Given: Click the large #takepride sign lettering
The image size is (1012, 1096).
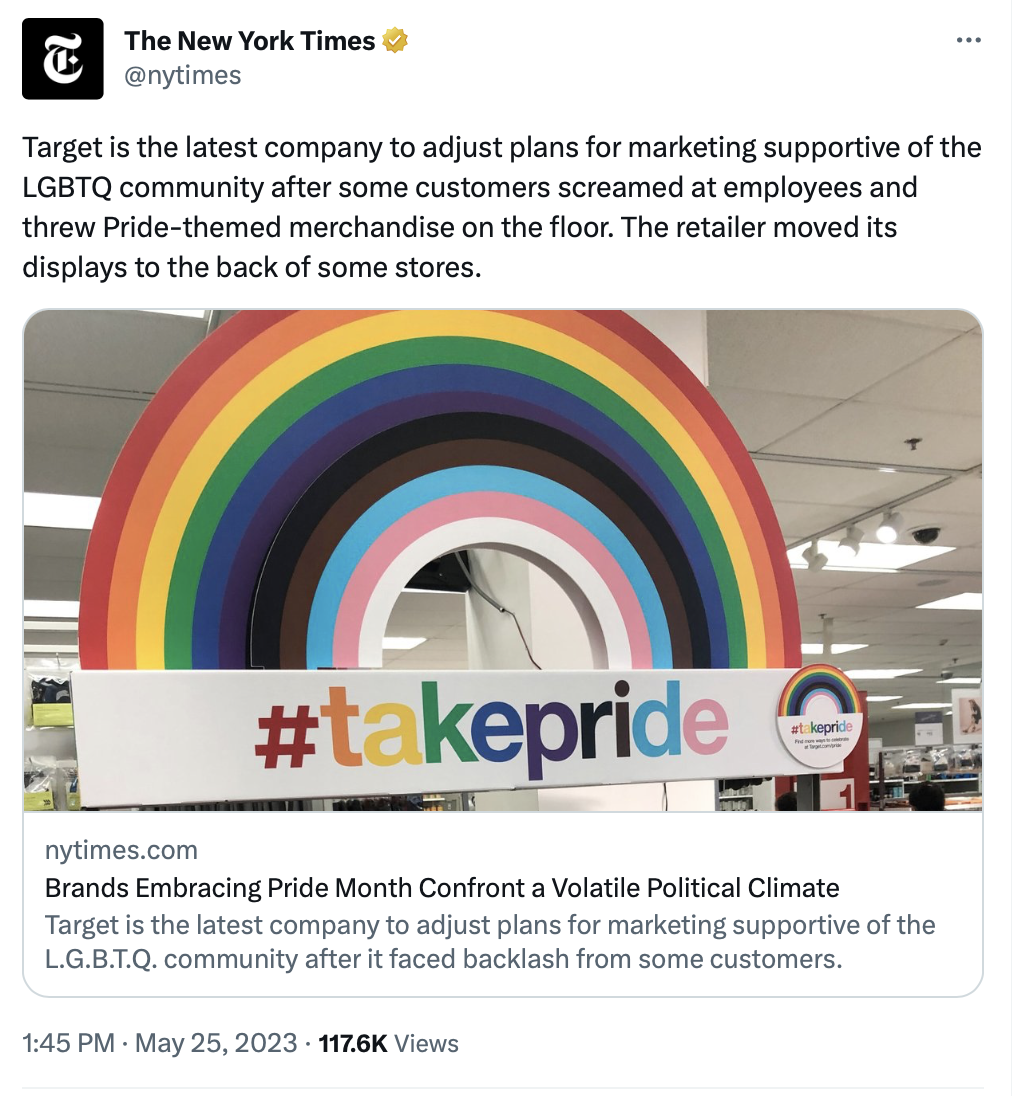Looking at the screenshot, I should (x=490, y=728).
